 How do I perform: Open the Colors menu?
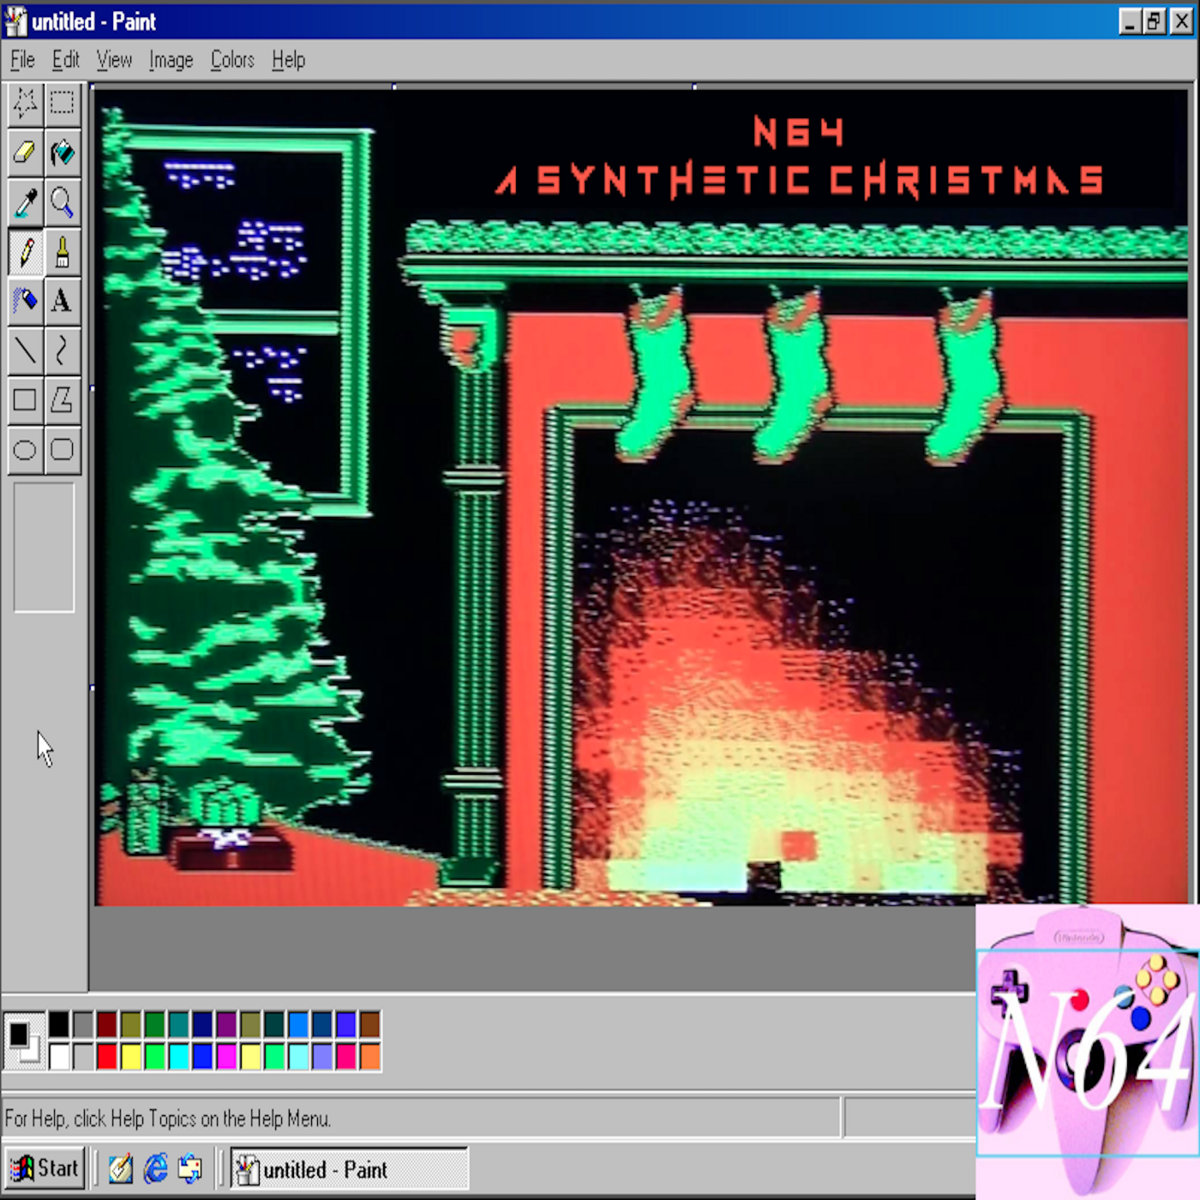click(232, 60)
